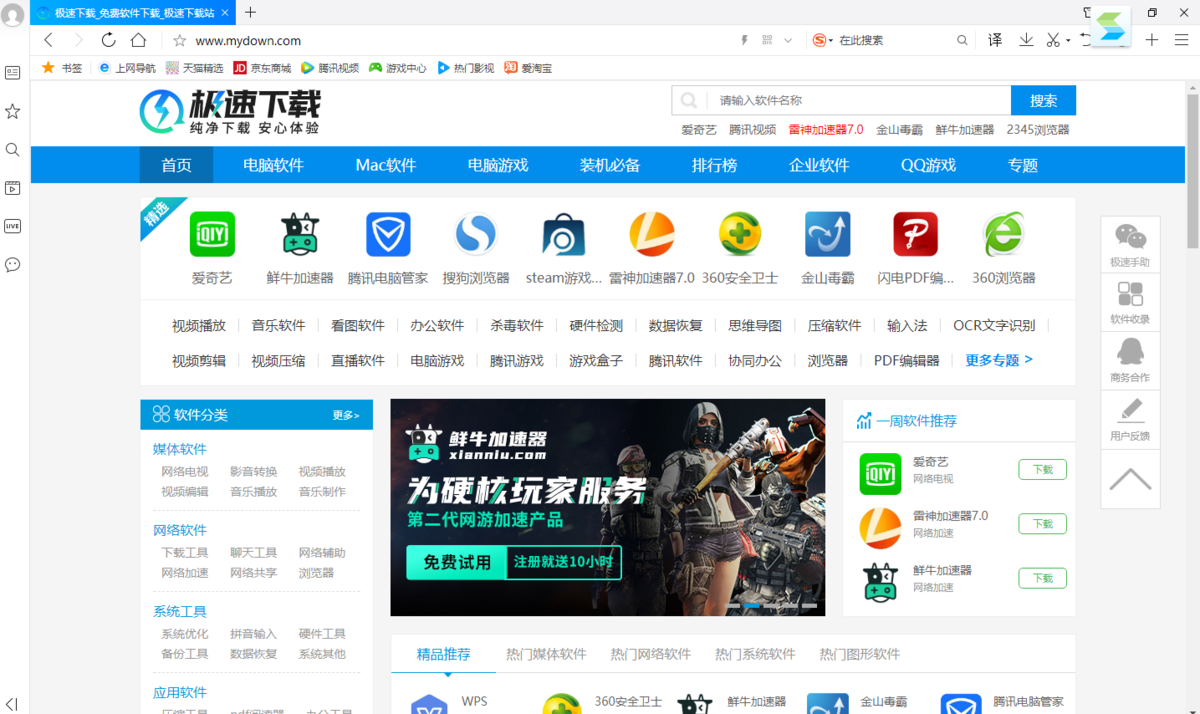The width and height of the screenshot is (1200, 714).
Task: Open the downloads arrow icon in toolbar
Action: pos(1026,40)
